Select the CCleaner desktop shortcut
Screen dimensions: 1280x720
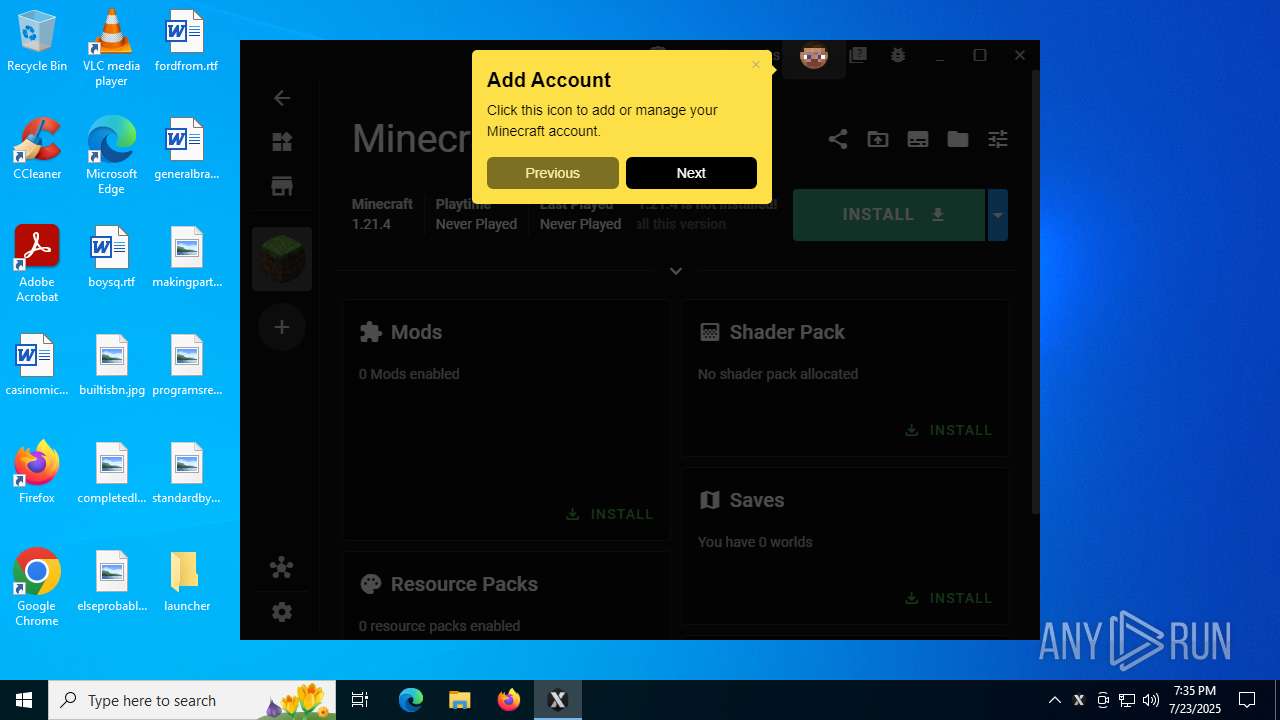37,150
